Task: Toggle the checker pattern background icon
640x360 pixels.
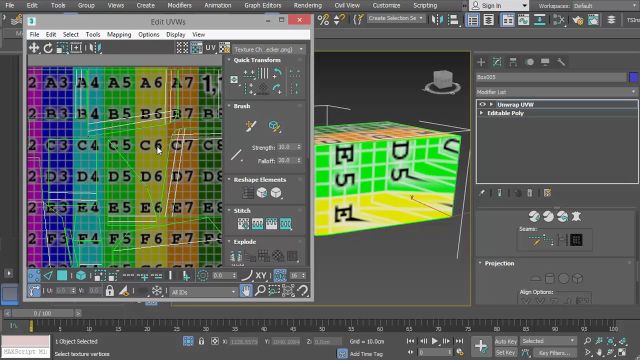Action: [224, 48]
